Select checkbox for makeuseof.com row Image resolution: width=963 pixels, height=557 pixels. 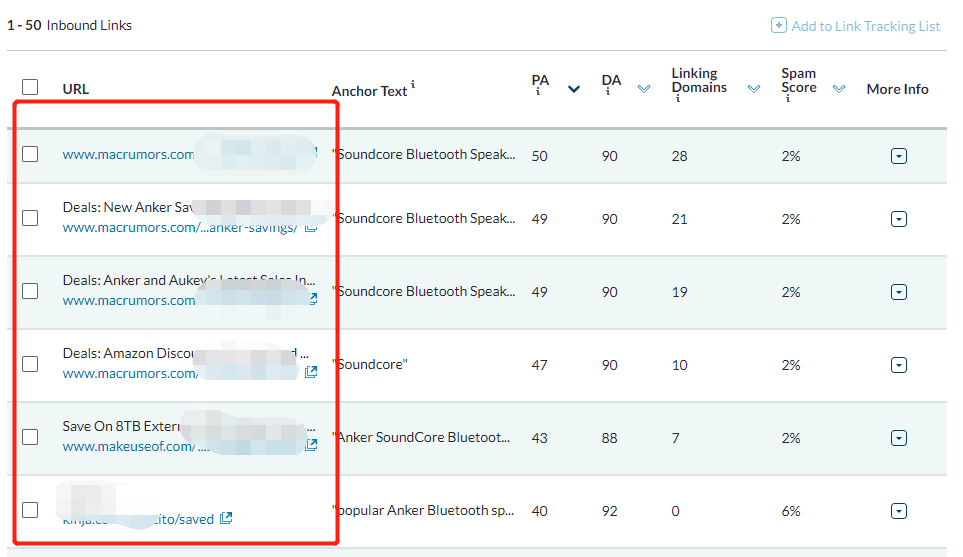[30, 437]
